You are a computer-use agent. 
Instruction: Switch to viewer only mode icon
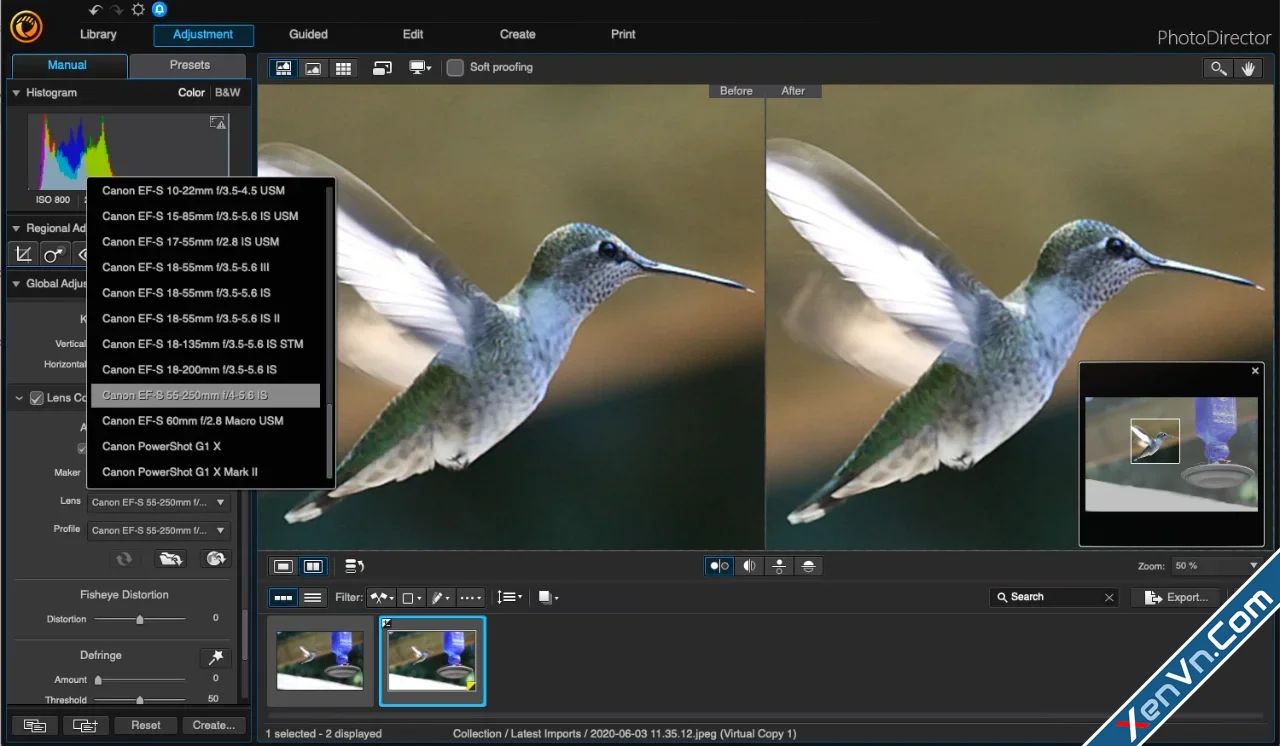tap(313, 68)
